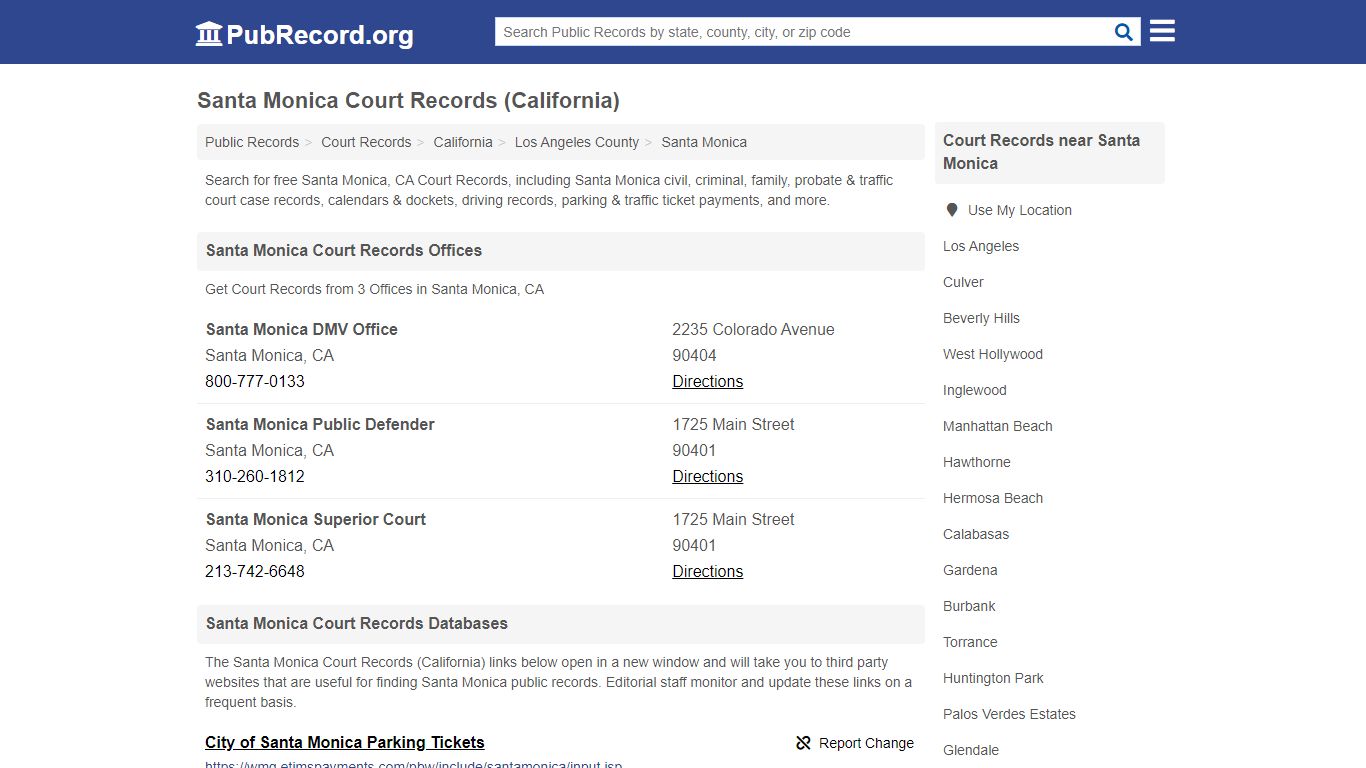The image size is (1366, 768).
Task: Open Calabasas court records
Action: [x=976, y=534]
